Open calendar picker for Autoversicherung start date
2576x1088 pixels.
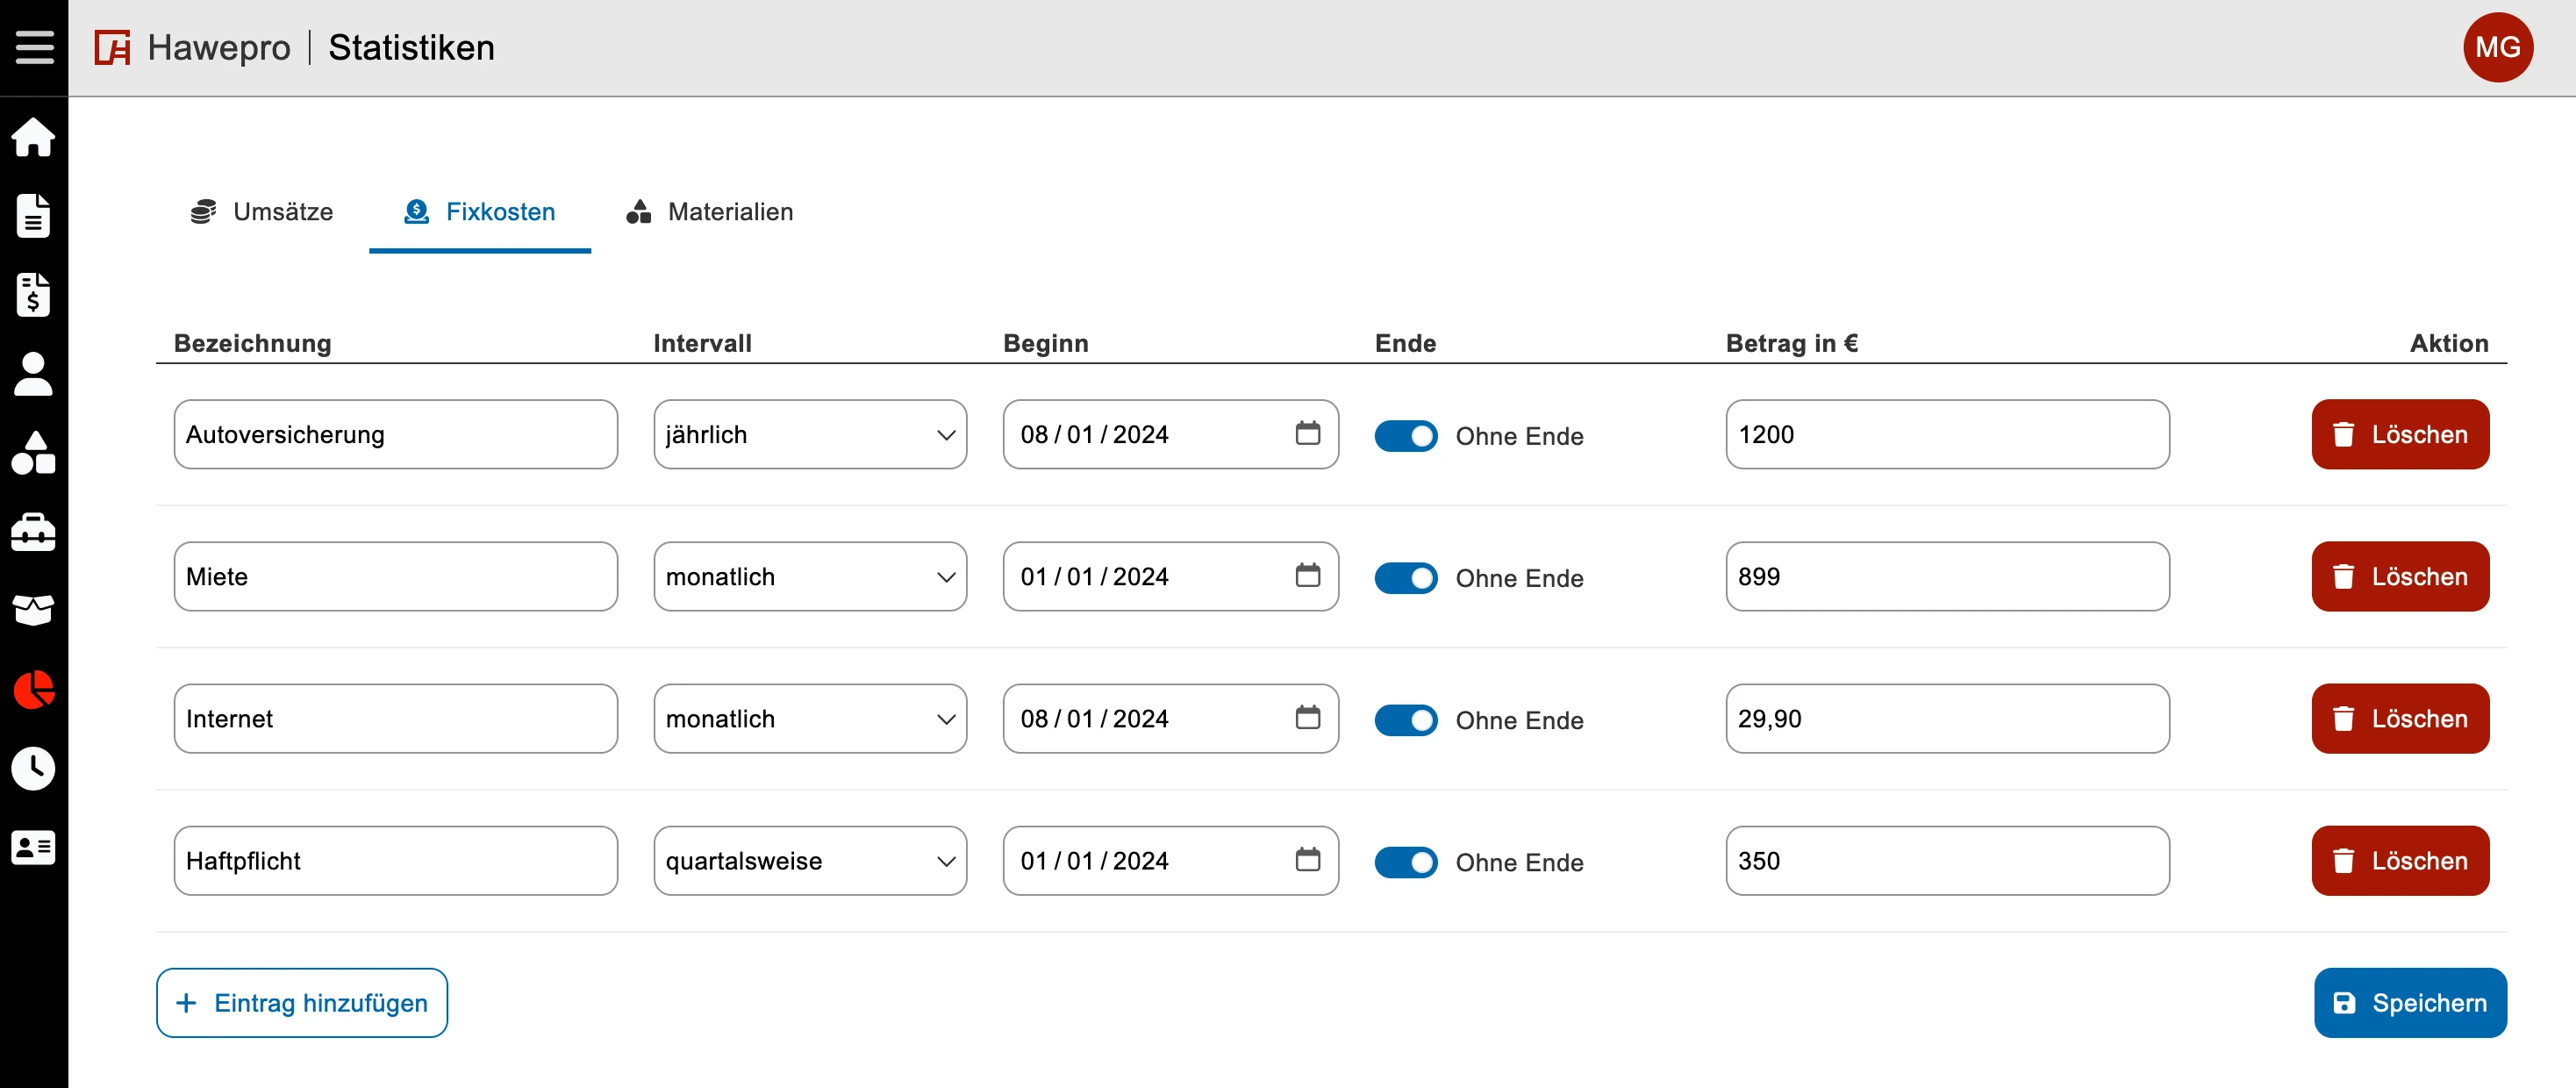(1307, 433)
